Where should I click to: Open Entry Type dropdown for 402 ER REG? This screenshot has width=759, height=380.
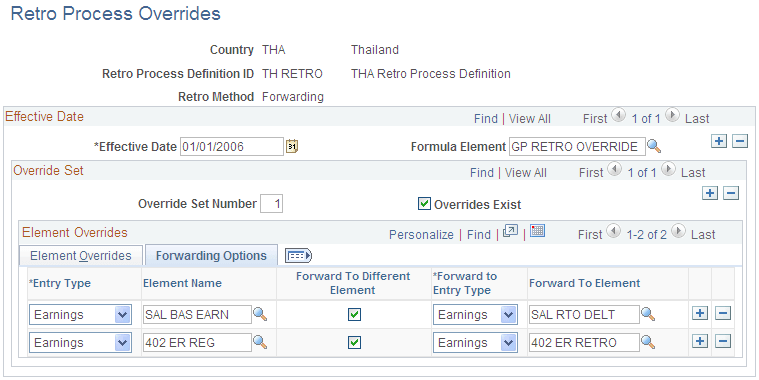[x=80, y=343]
